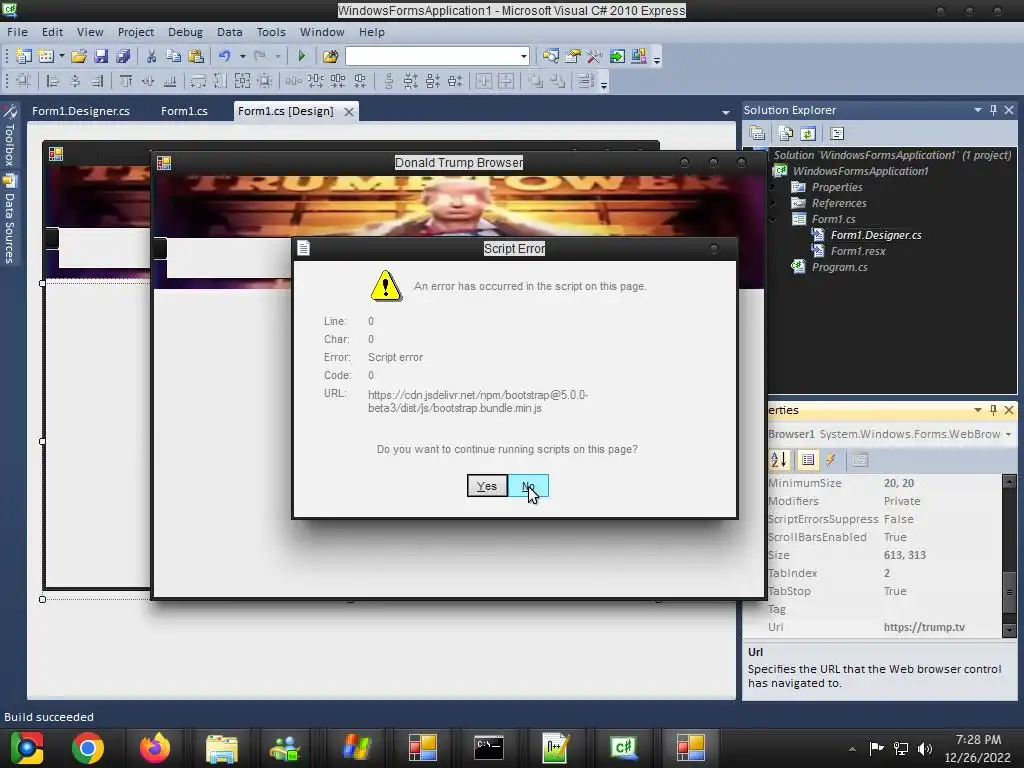Click Solution Explorer Properties icon
This screenshot has height=768, width=1024.
pos(757,134)
